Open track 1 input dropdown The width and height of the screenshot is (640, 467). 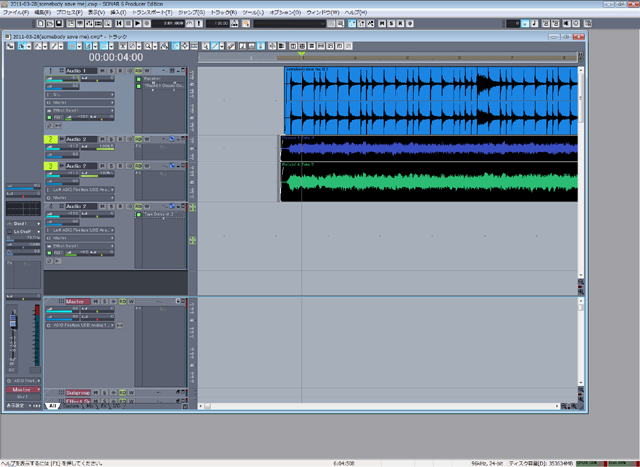click(80, 94)
